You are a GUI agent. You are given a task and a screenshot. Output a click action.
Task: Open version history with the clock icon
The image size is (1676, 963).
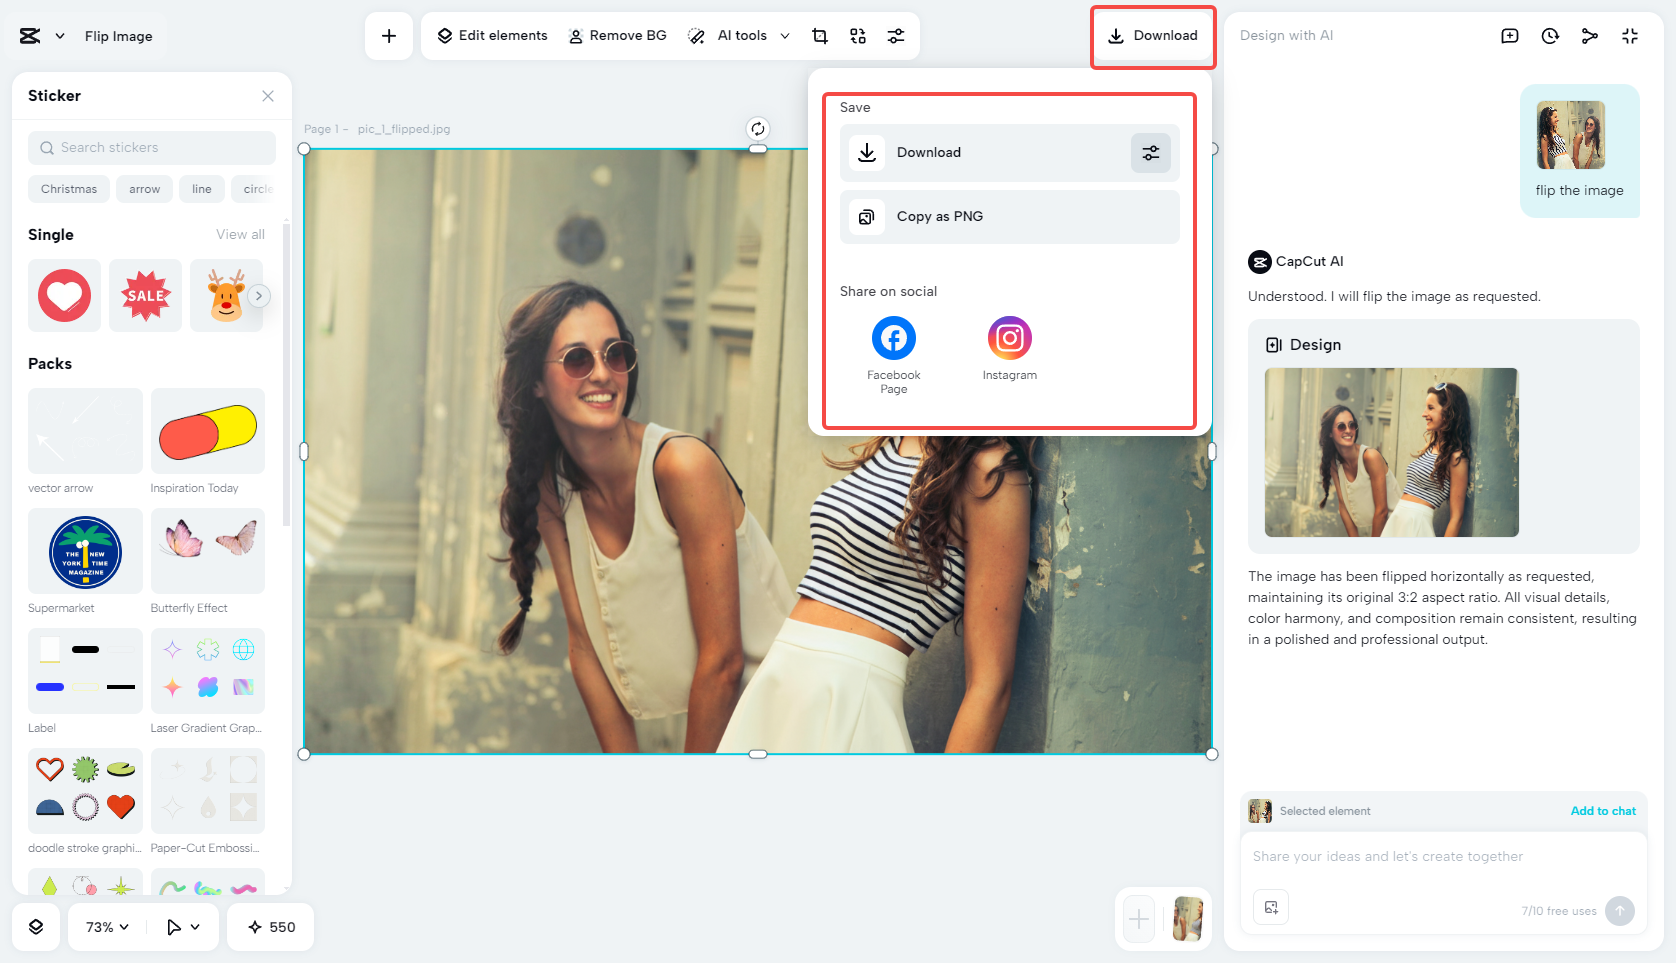pyautogui.click(x=1549, y=35)
